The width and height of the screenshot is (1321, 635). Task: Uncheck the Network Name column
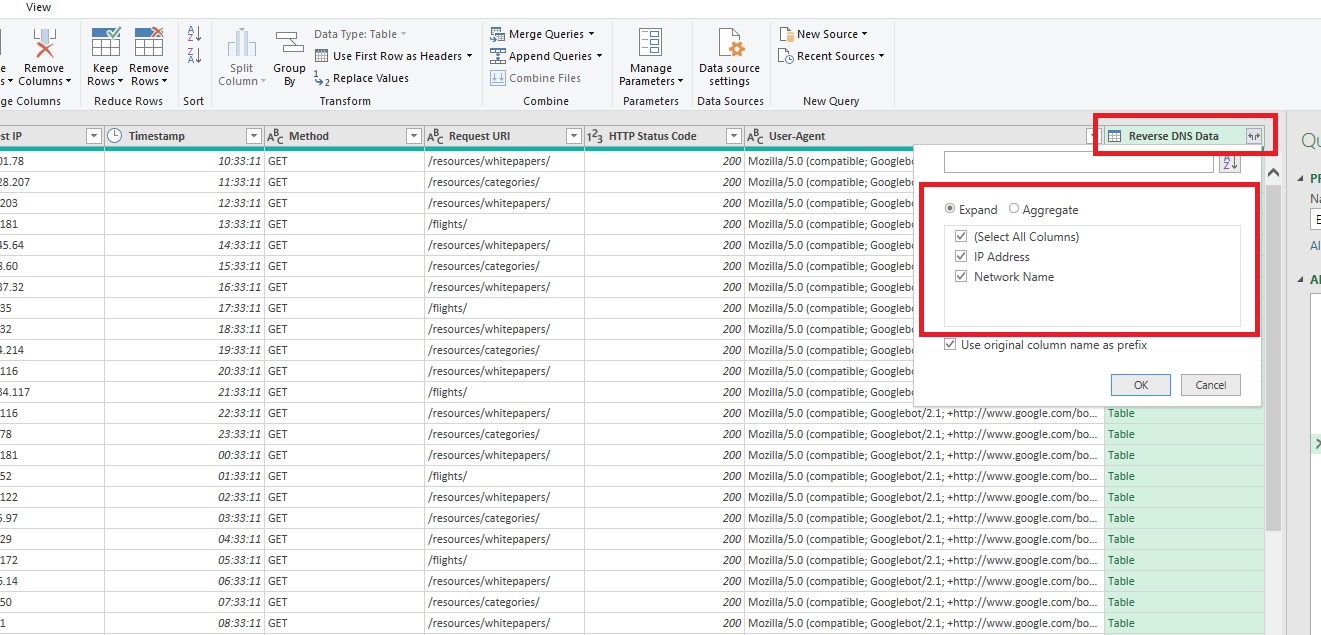pyautogui.click(x=960, y=276)
